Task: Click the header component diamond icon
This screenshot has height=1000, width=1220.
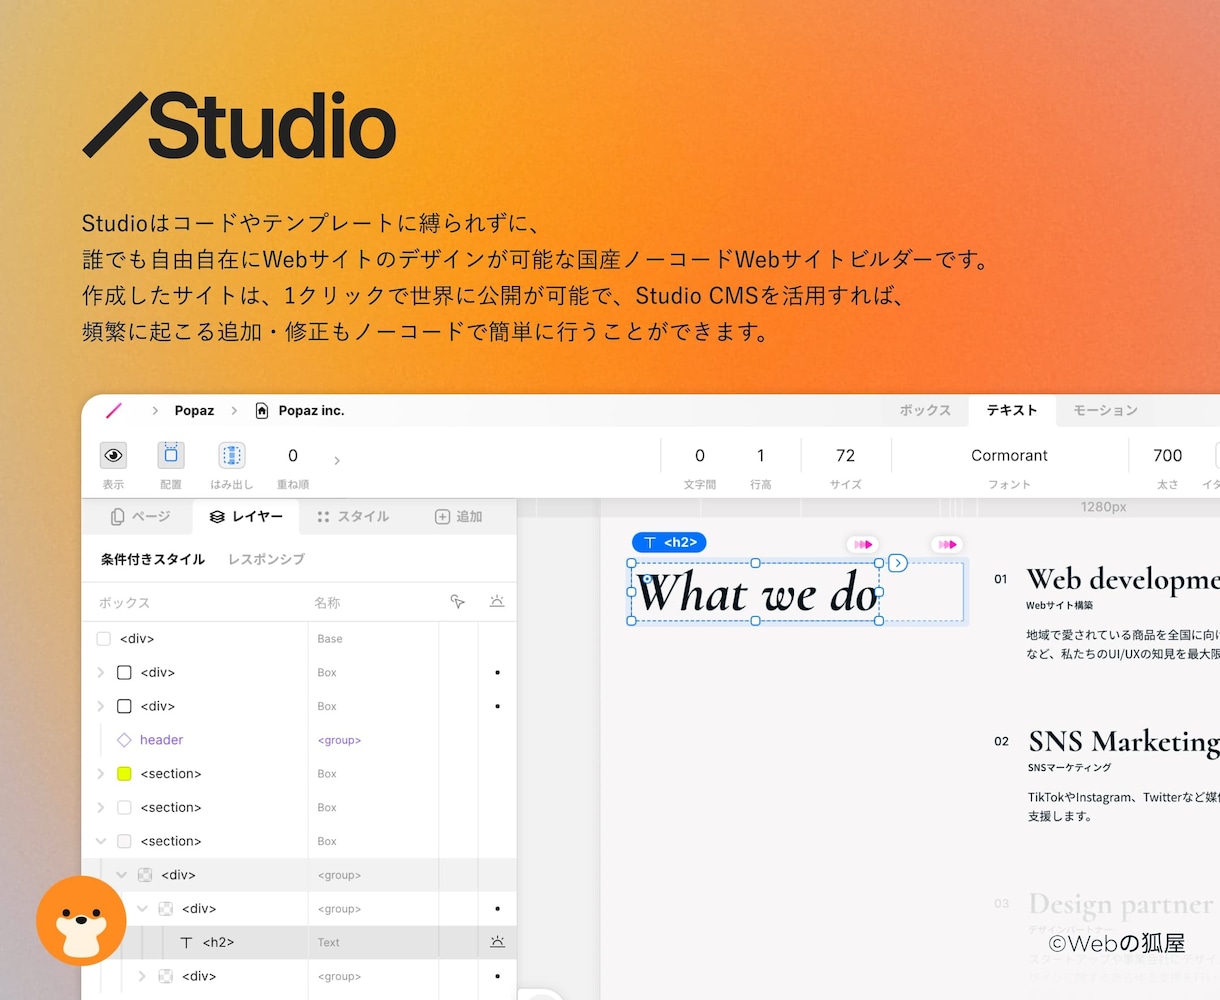Action: (124, 740)
